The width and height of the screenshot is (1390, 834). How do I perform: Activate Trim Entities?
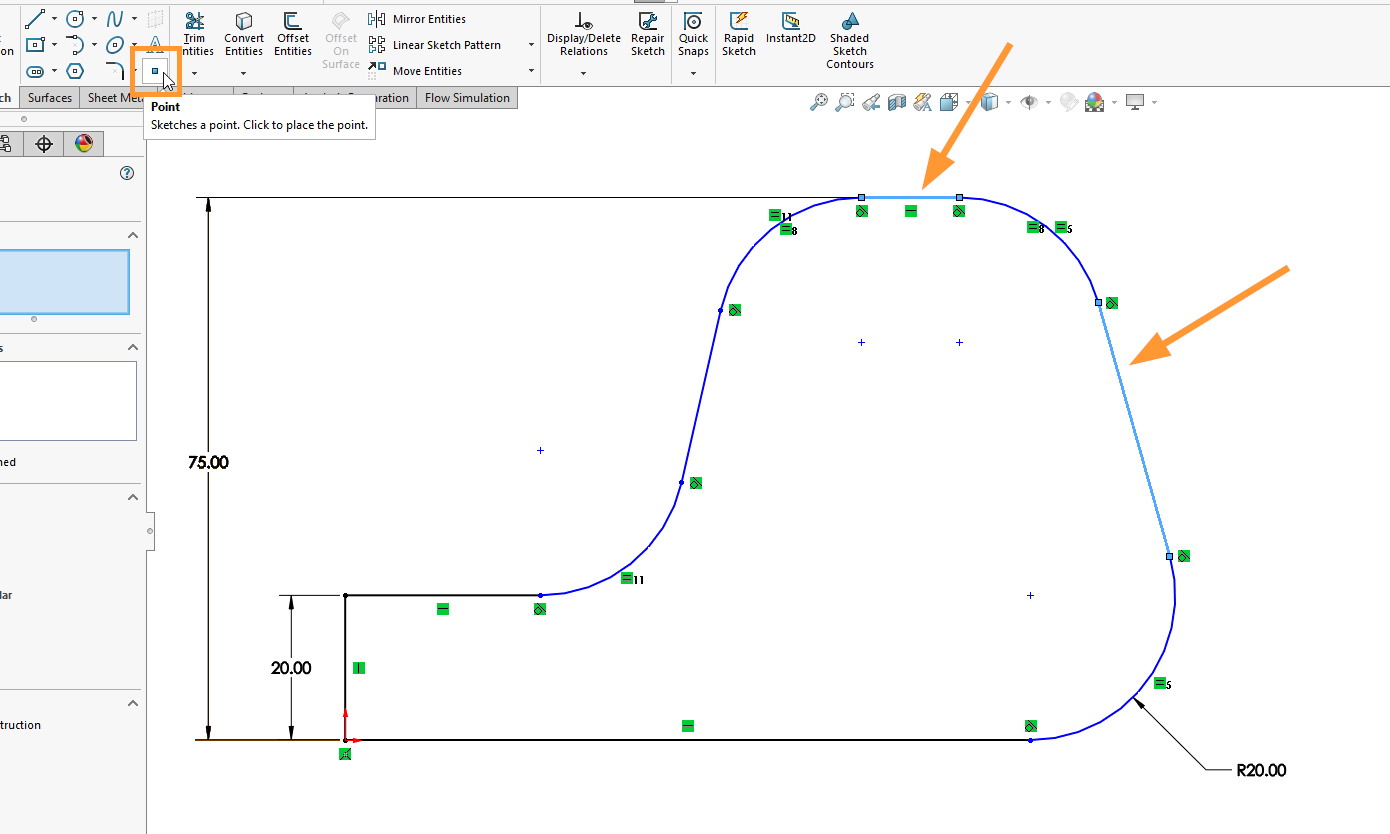(x=196, y=35)
